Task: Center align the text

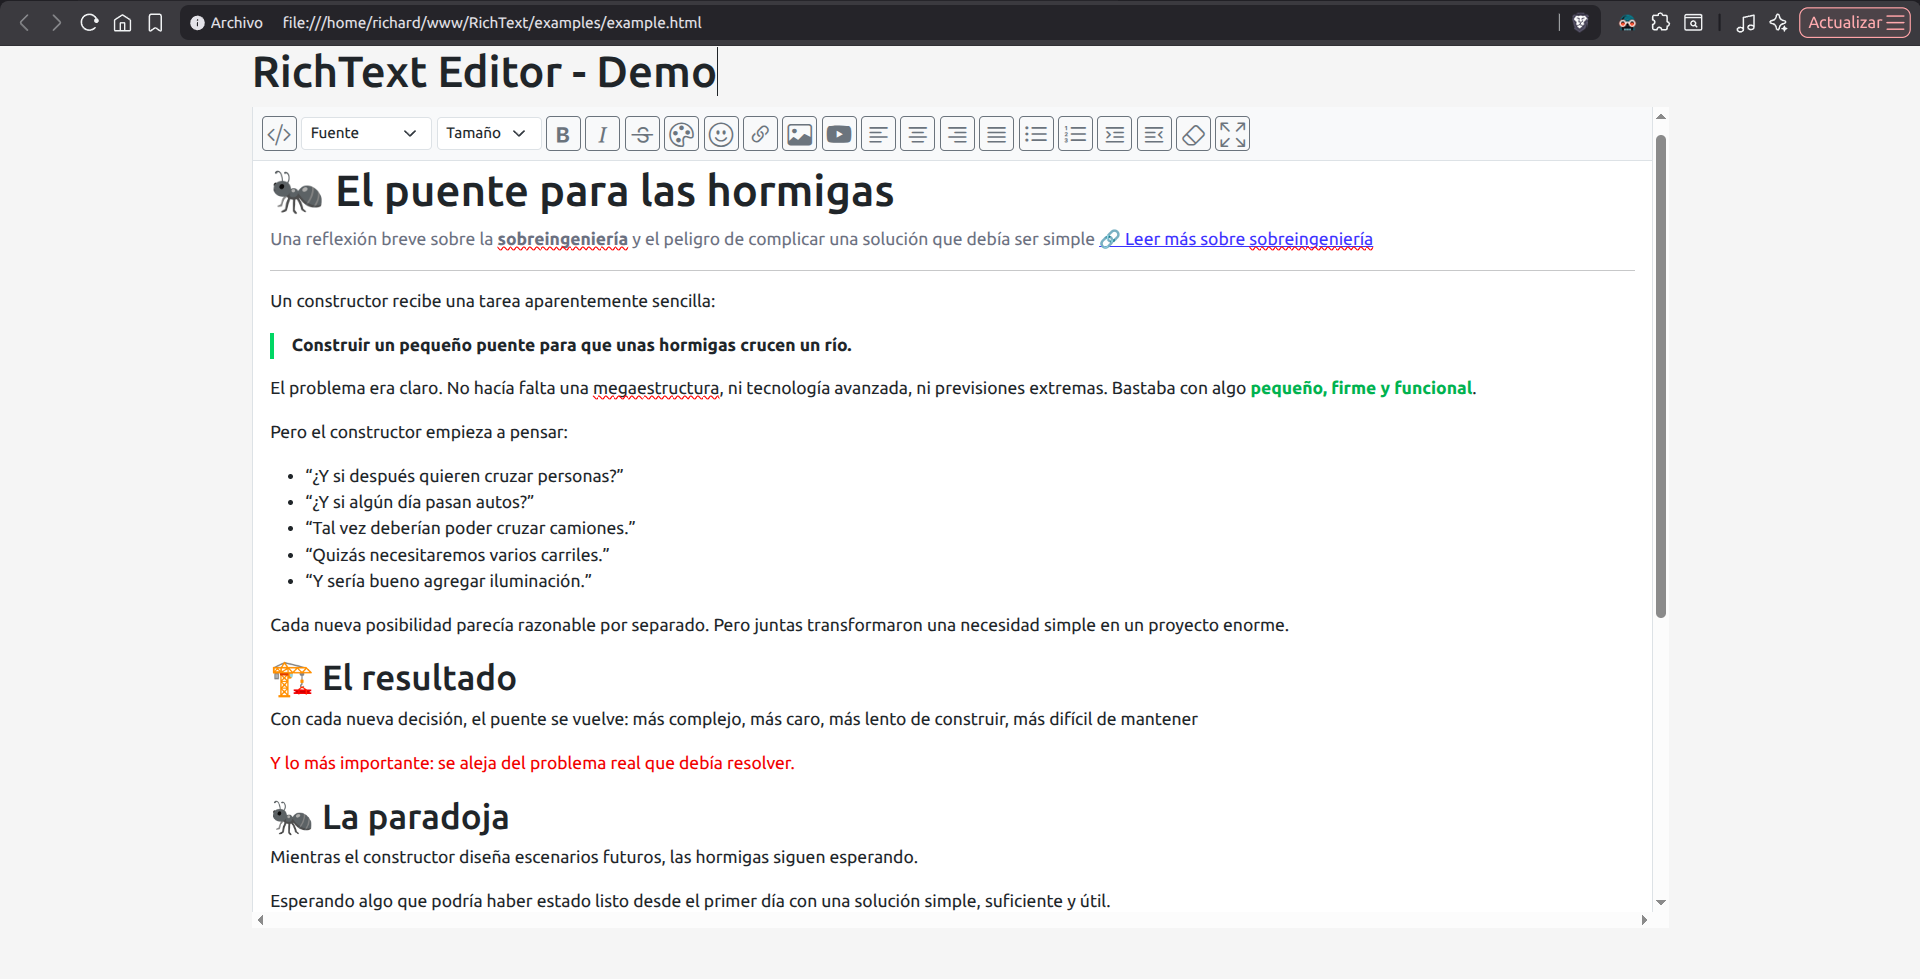Action: click(x=917, y=134)
